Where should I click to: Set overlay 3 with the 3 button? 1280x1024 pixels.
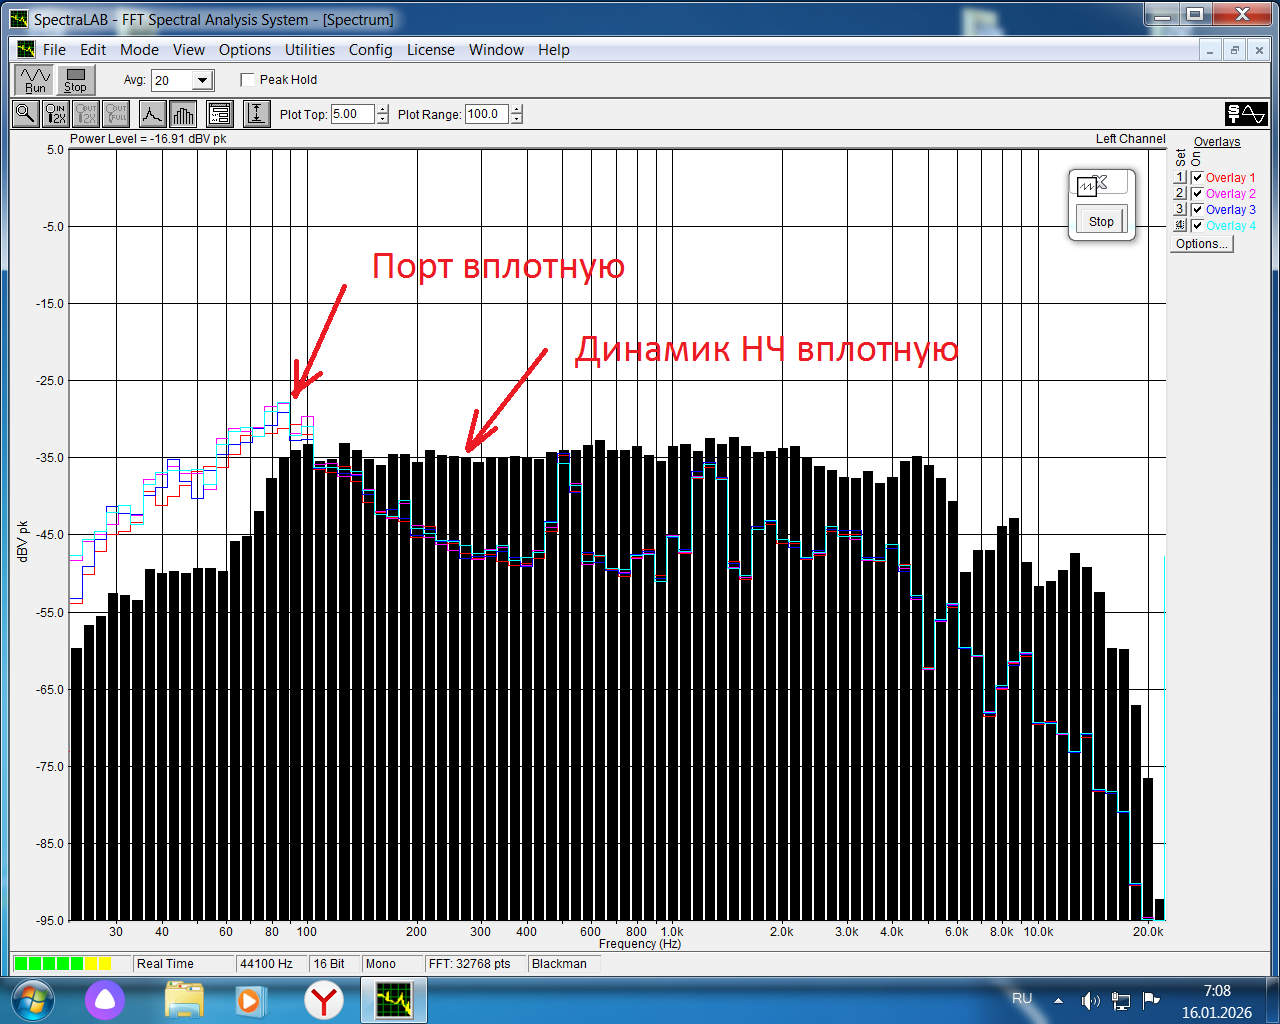(x=1180, y=209)
